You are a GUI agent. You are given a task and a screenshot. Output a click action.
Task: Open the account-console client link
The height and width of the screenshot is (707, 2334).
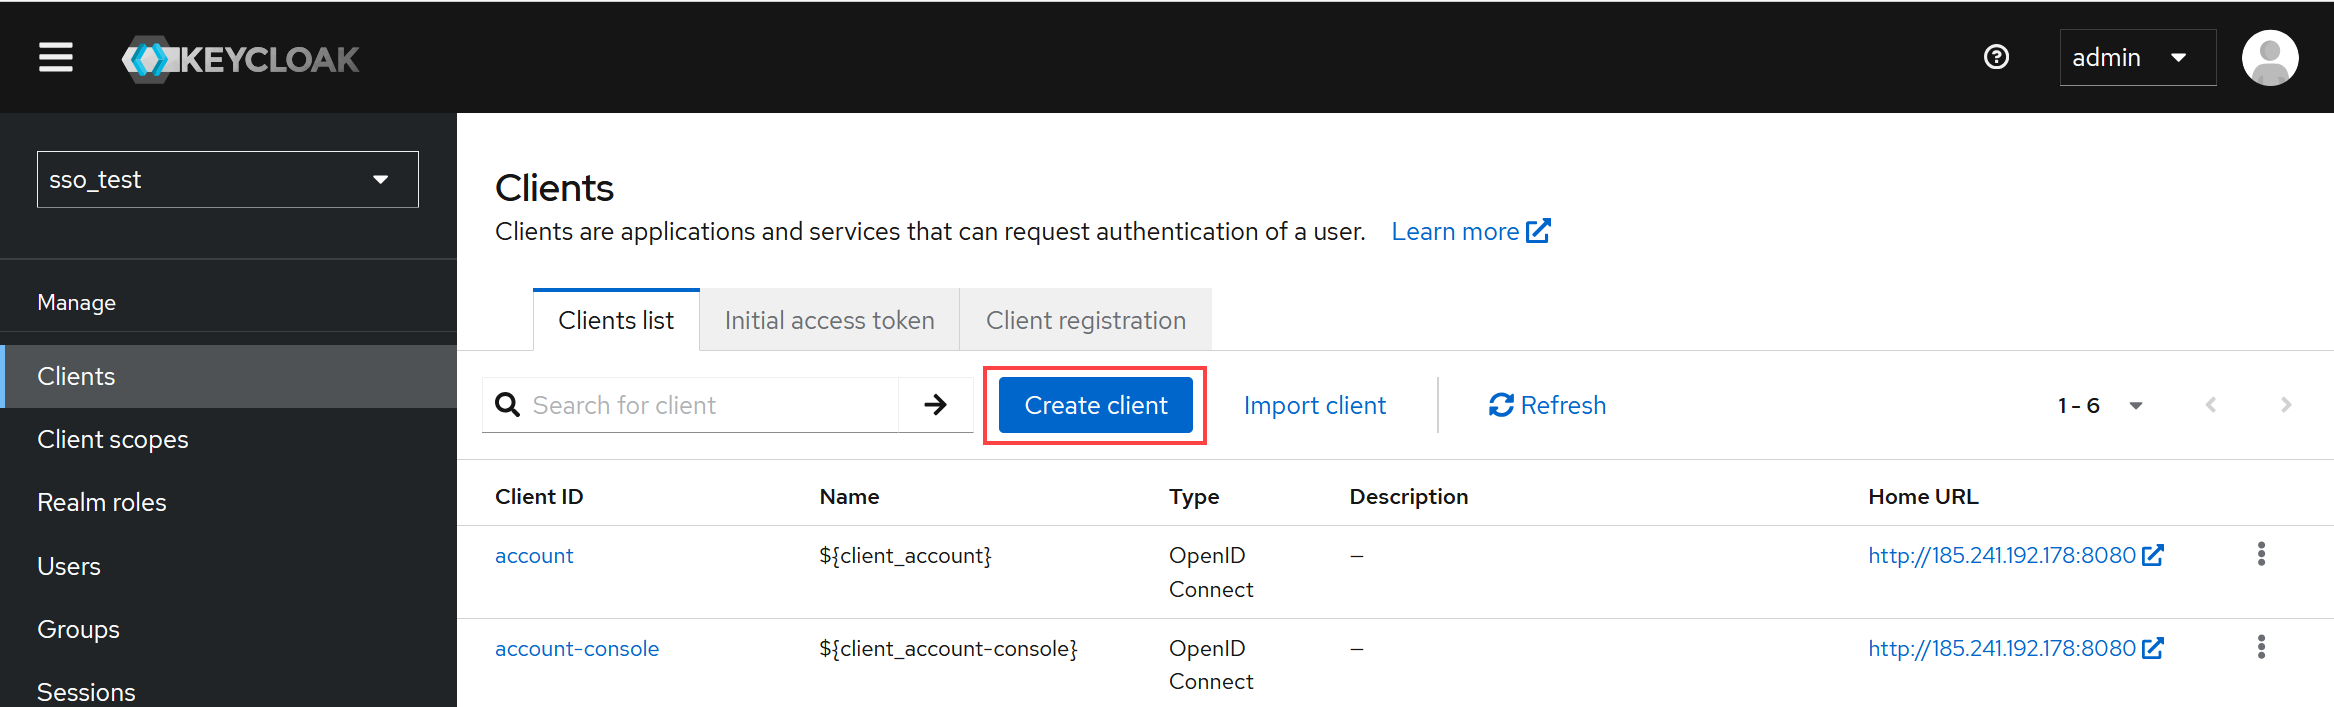pos(577,649)
